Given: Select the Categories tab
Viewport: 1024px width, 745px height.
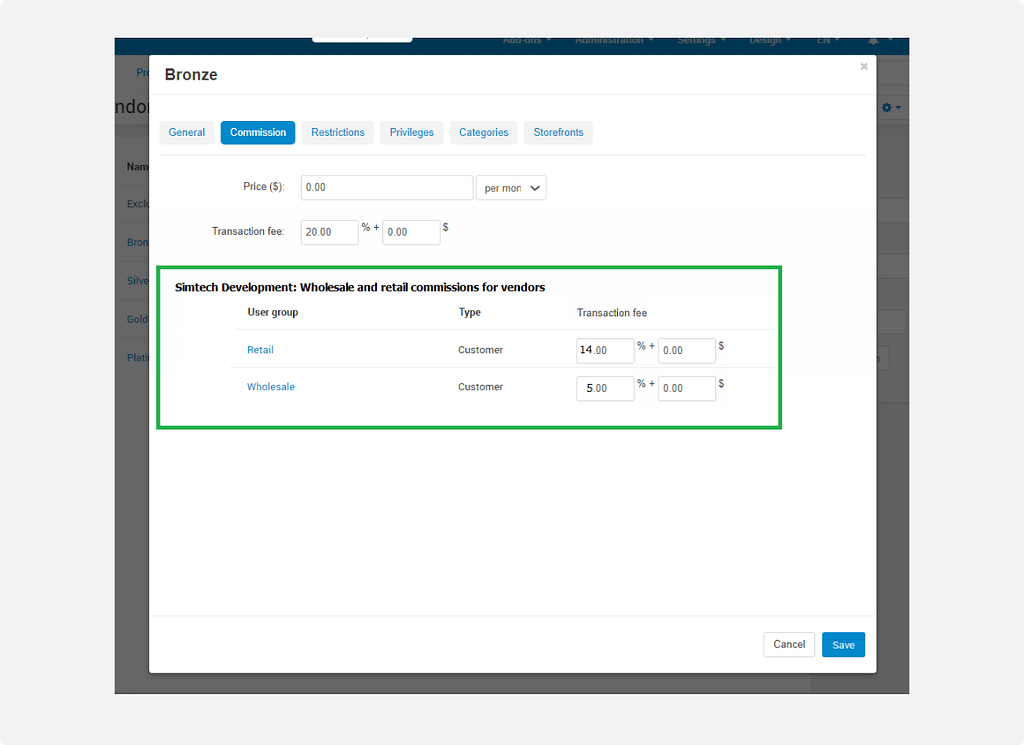Looking at the screenshot, I should click(484, 132).
